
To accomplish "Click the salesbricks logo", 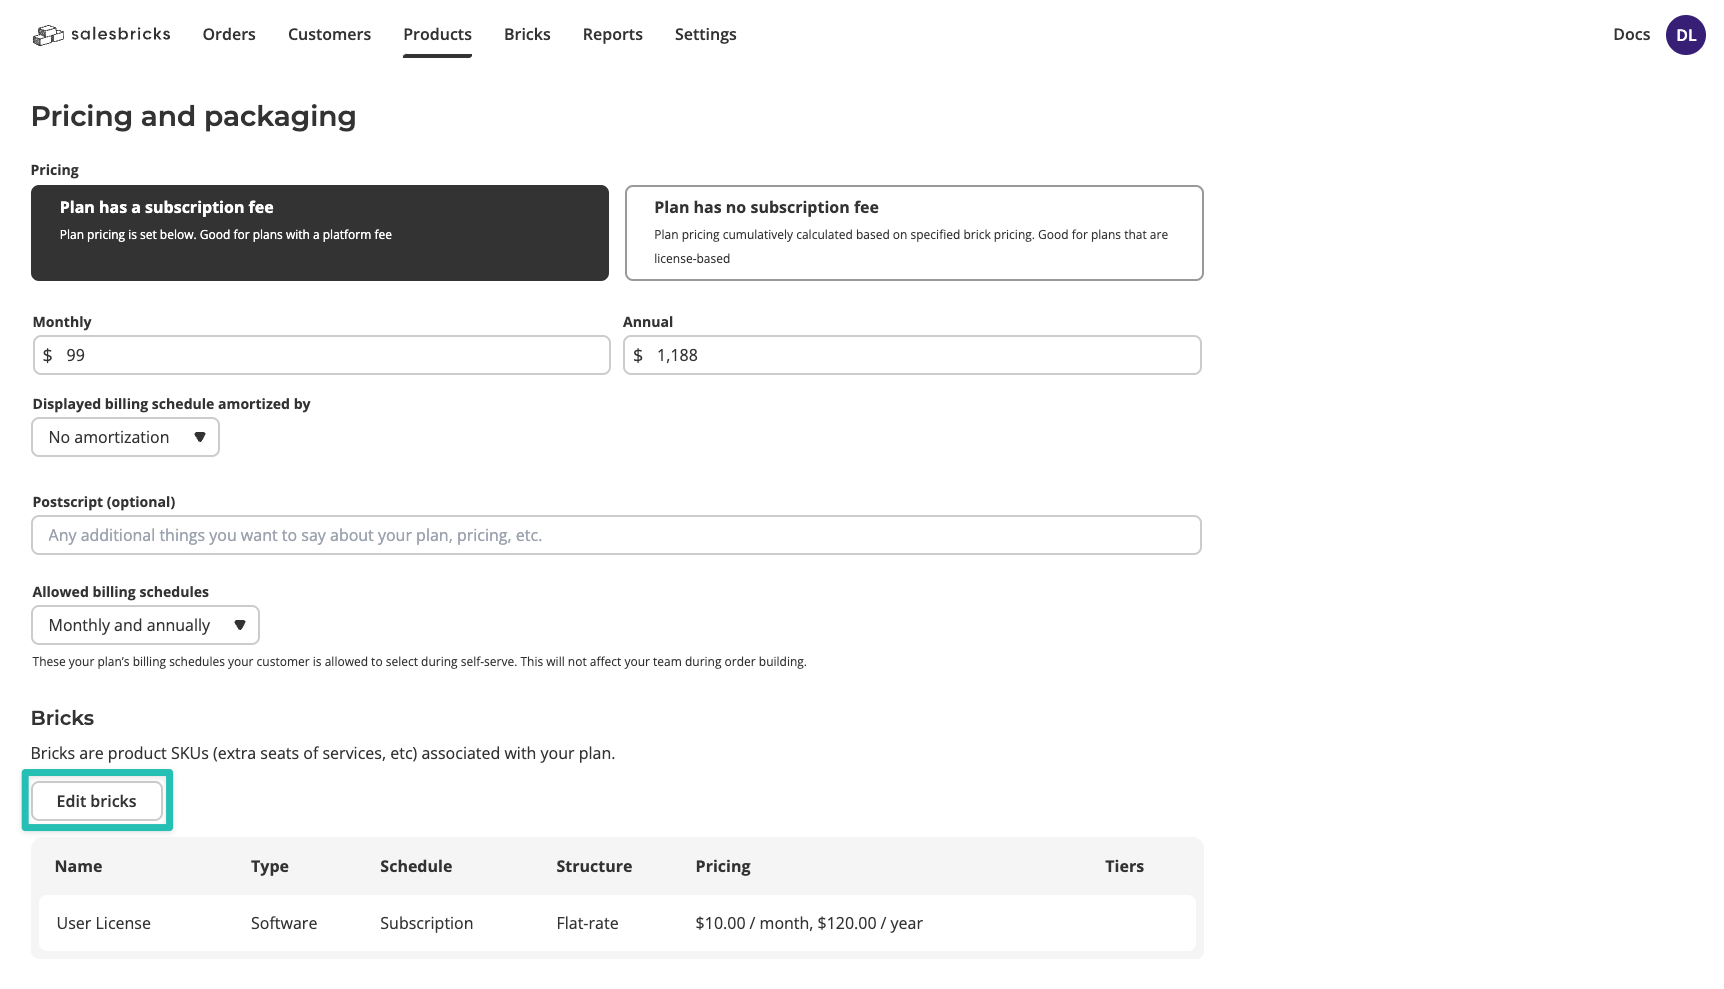I will (101, 35).
